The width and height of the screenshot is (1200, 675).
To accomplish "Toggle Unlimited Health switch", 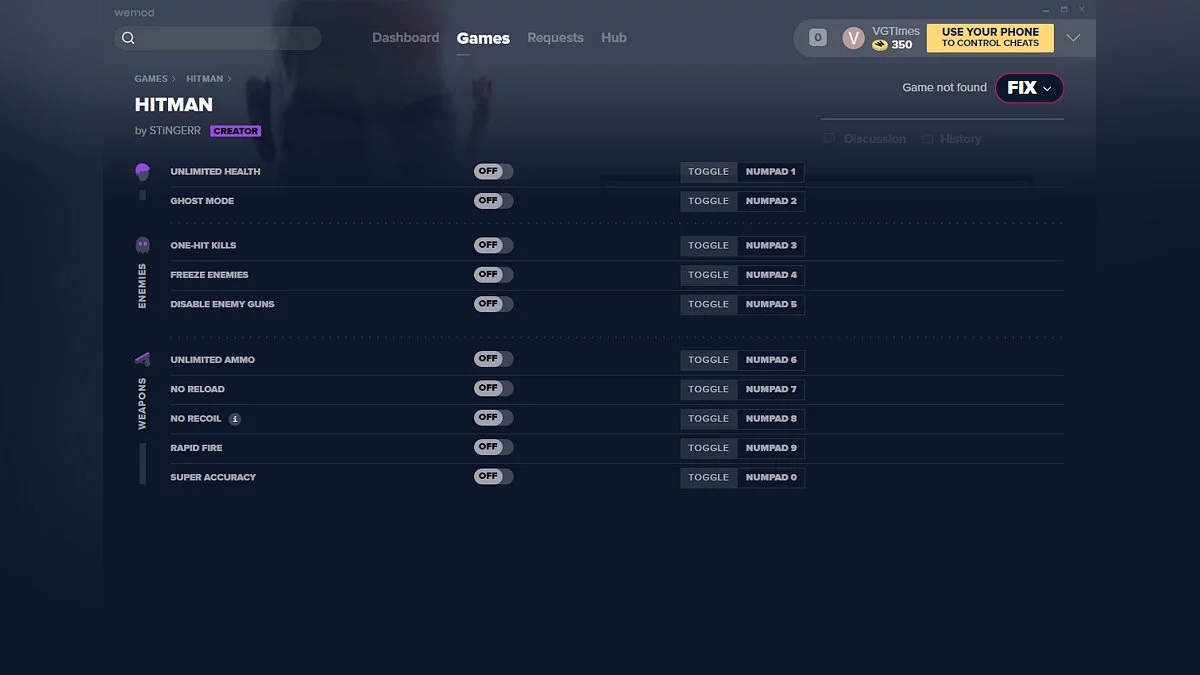I will pyautogui.click(x=494, y=172).
